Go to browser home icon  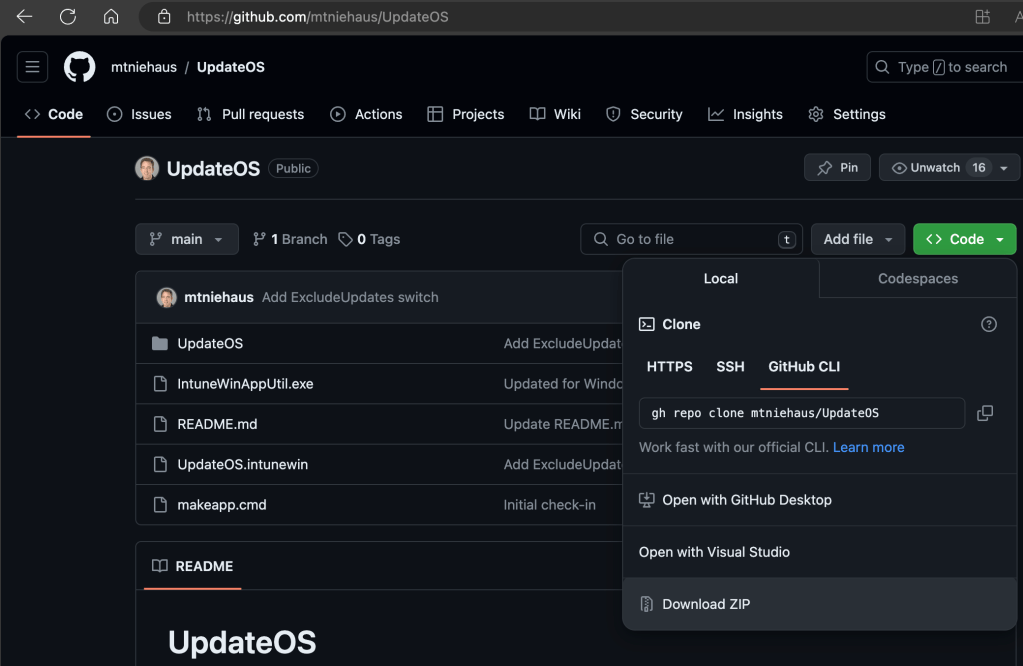pyautogui.click(x=111, y=17)
